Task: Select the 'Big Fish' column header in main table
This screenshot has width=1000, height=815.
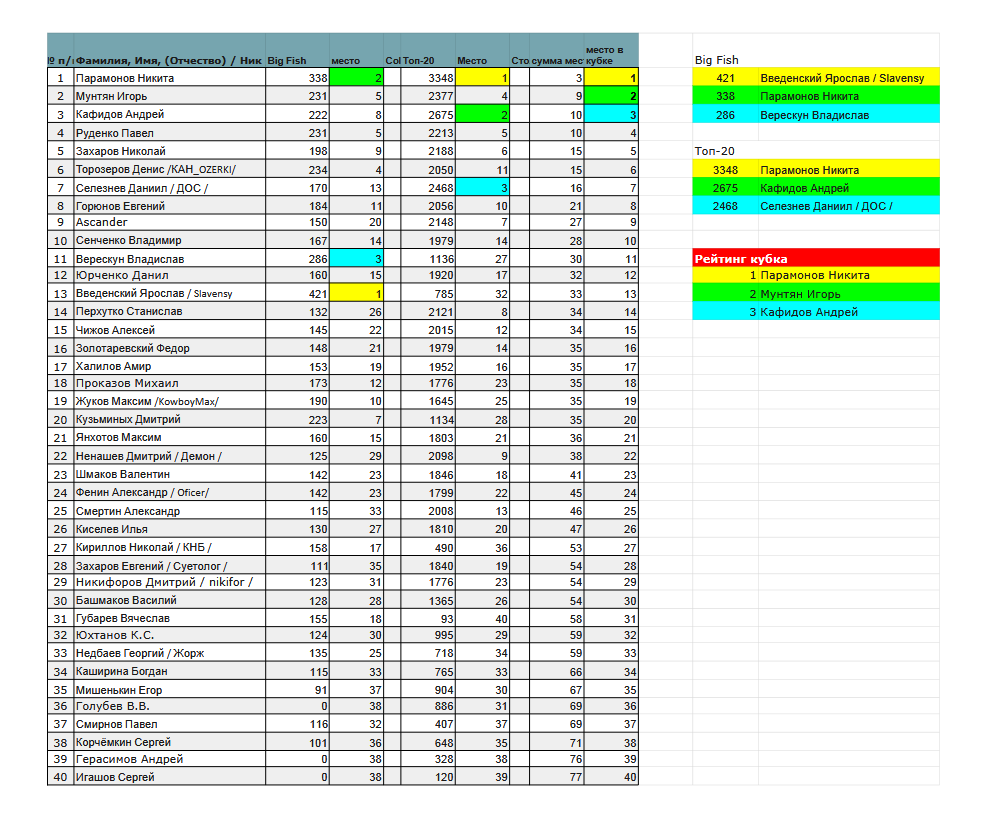Action: 297,60
